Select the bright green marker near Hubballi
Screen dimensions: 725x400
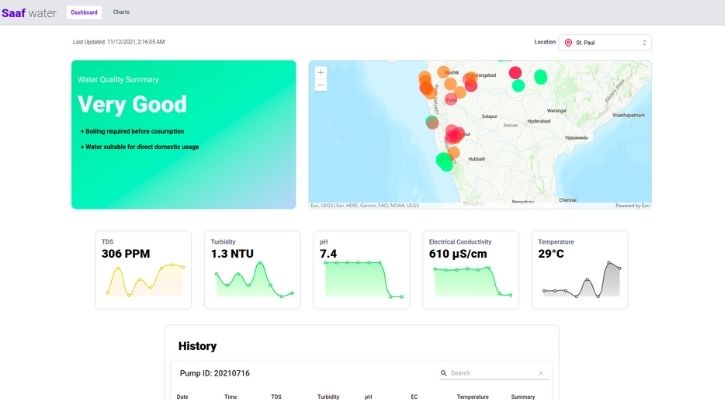(444, 160)
